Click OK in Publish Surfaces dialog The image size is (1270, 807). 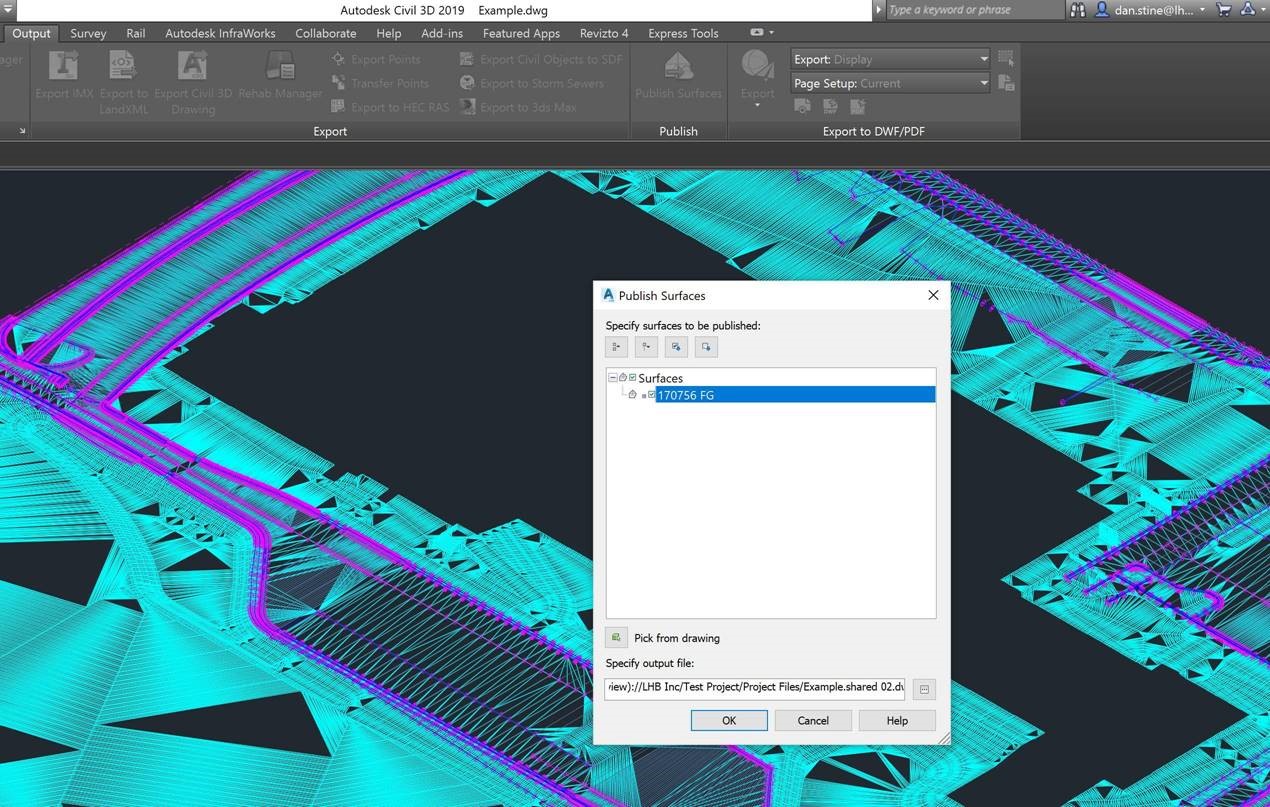point(729,720)
